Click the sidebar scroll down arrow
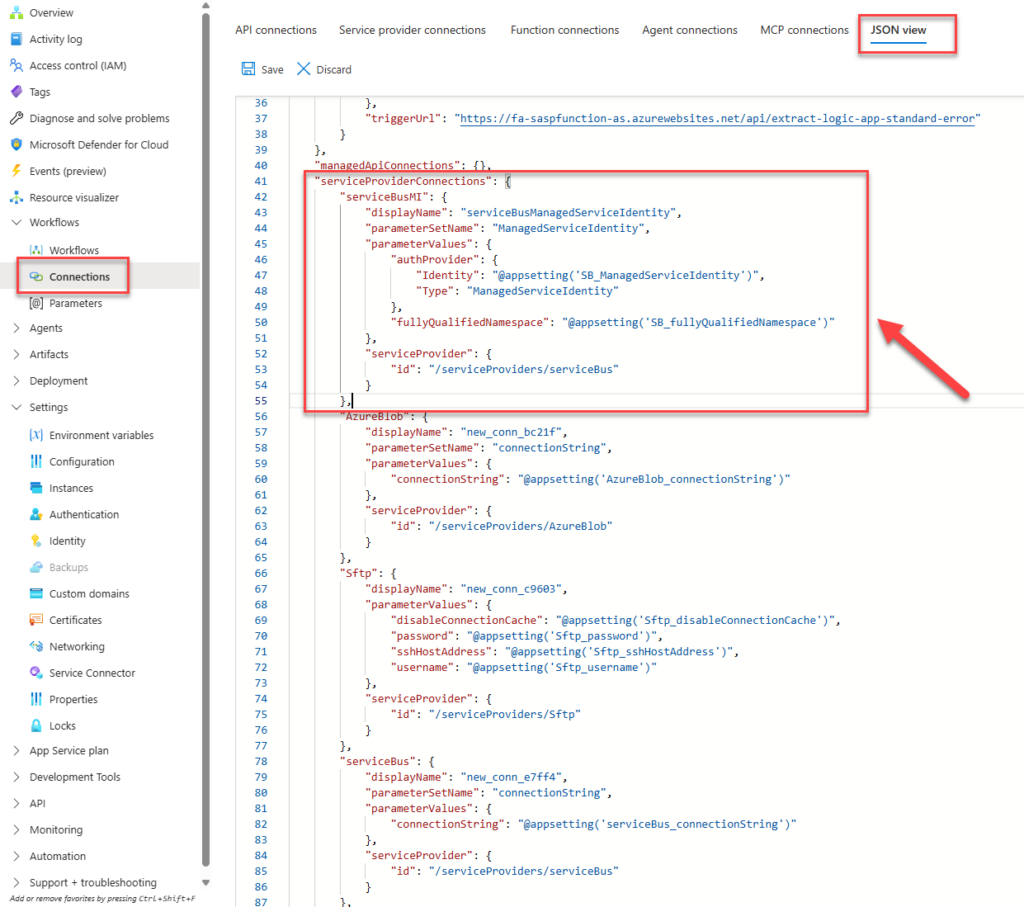The height and width of the screenshot is (907, 1024). [x=206, y=883]
